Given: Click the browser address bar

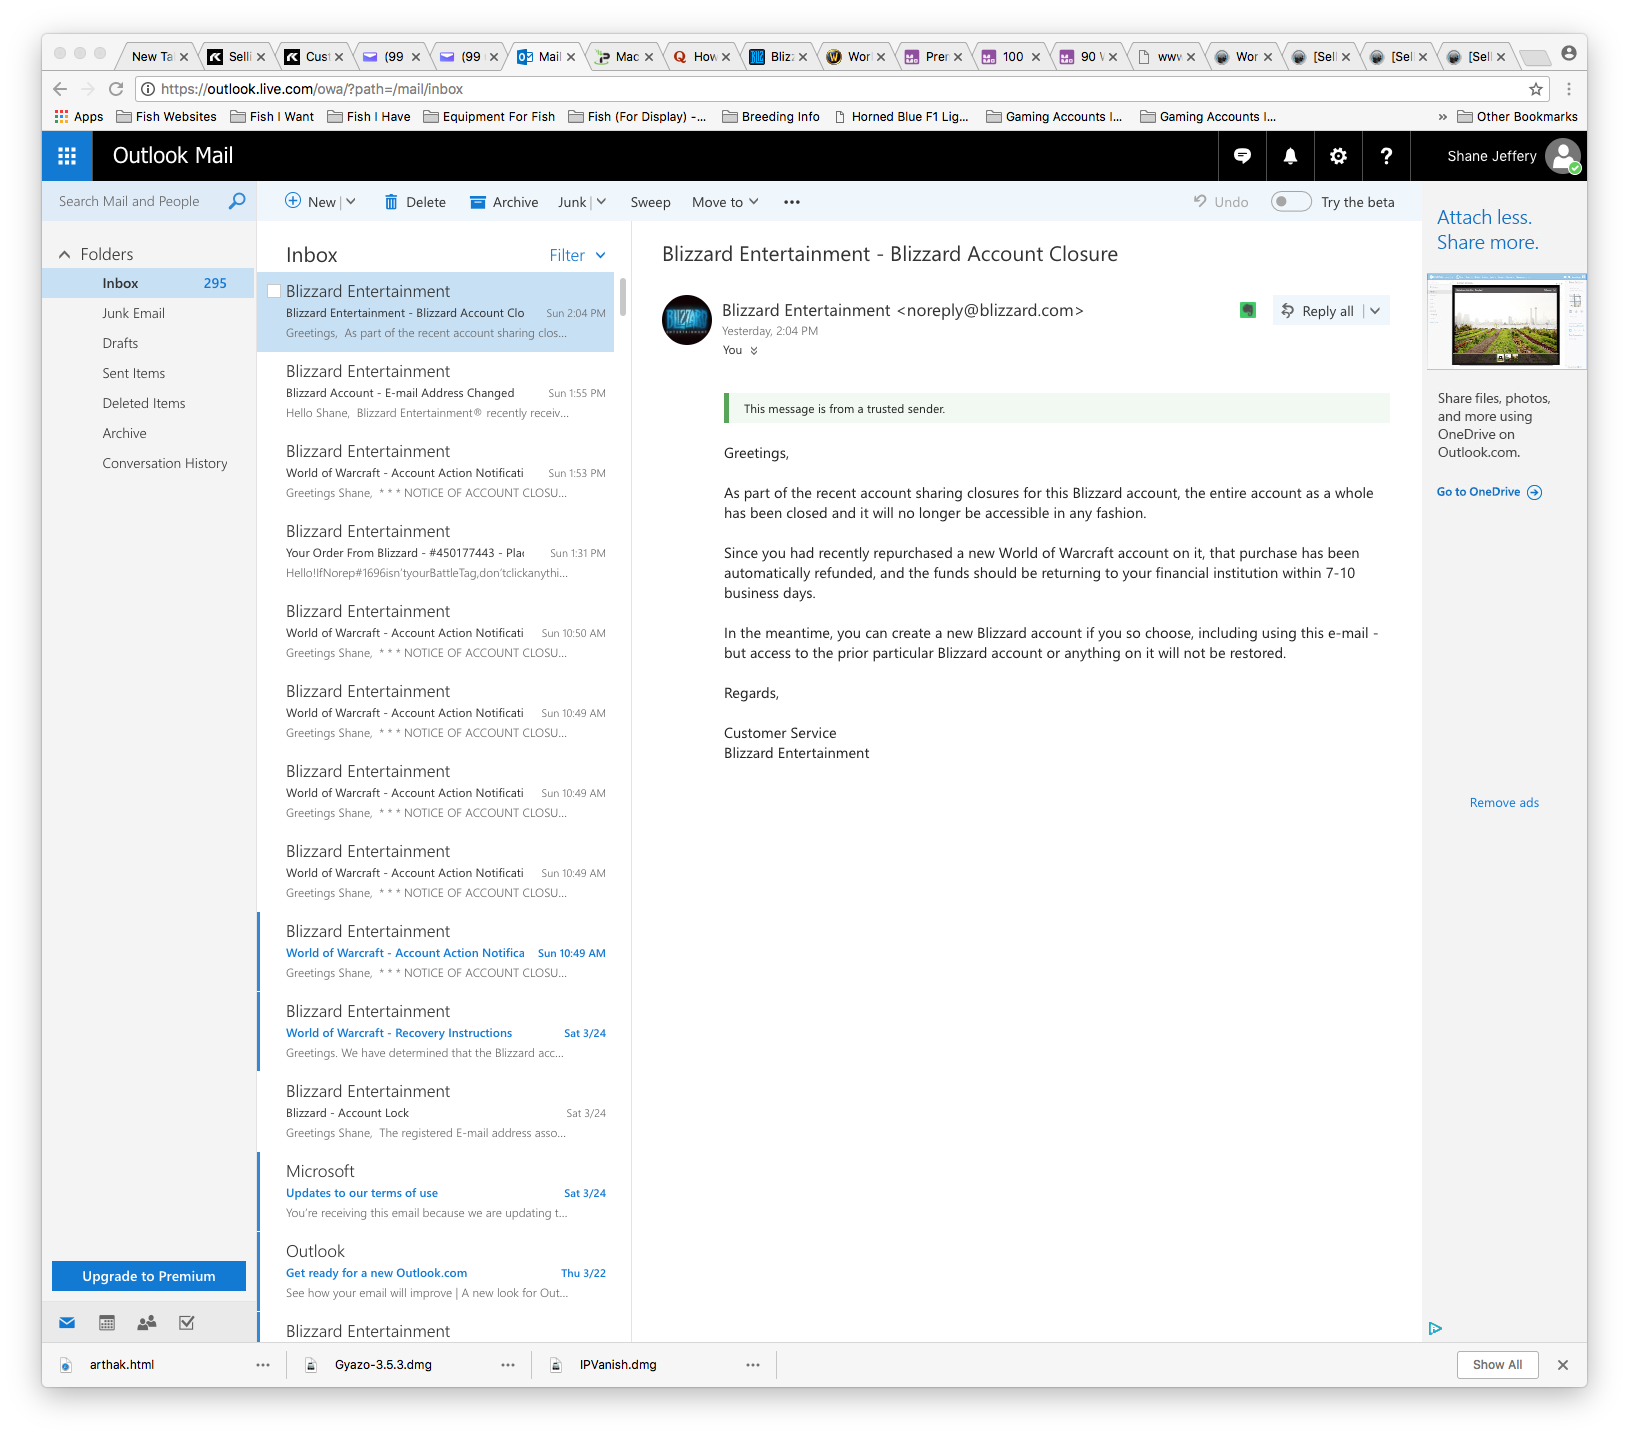Looking at the screenshot, I should (840, 89).
